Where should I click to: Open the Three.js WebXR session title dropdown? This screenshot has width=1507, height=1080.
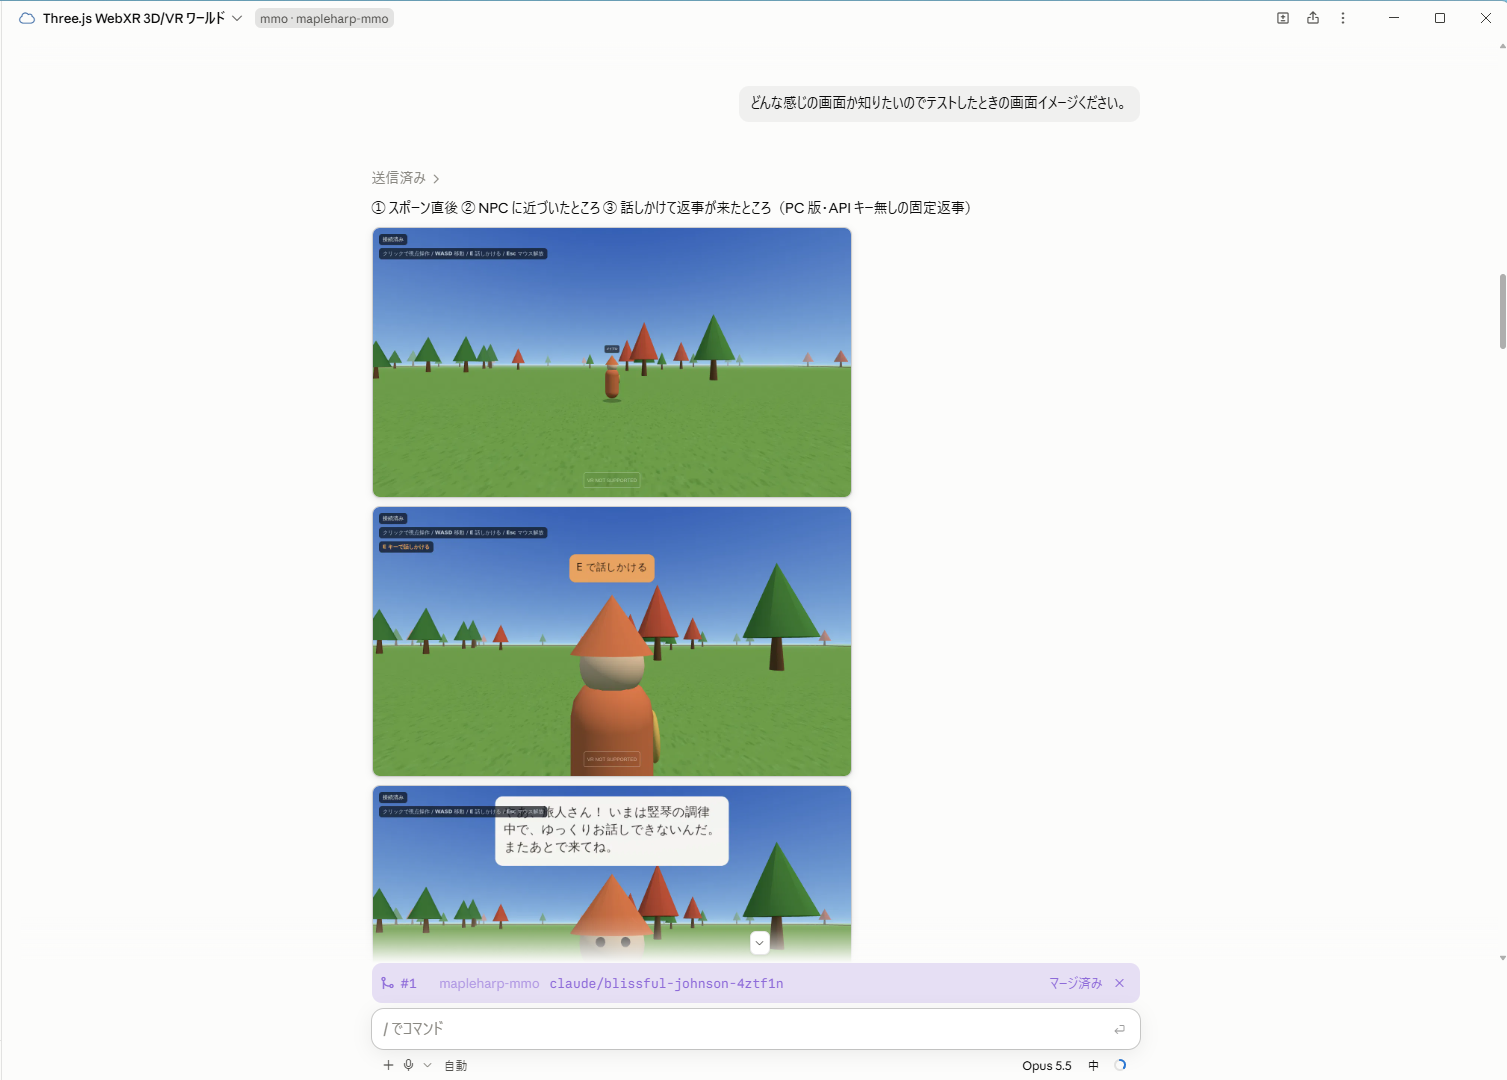(x=143, y=18)
